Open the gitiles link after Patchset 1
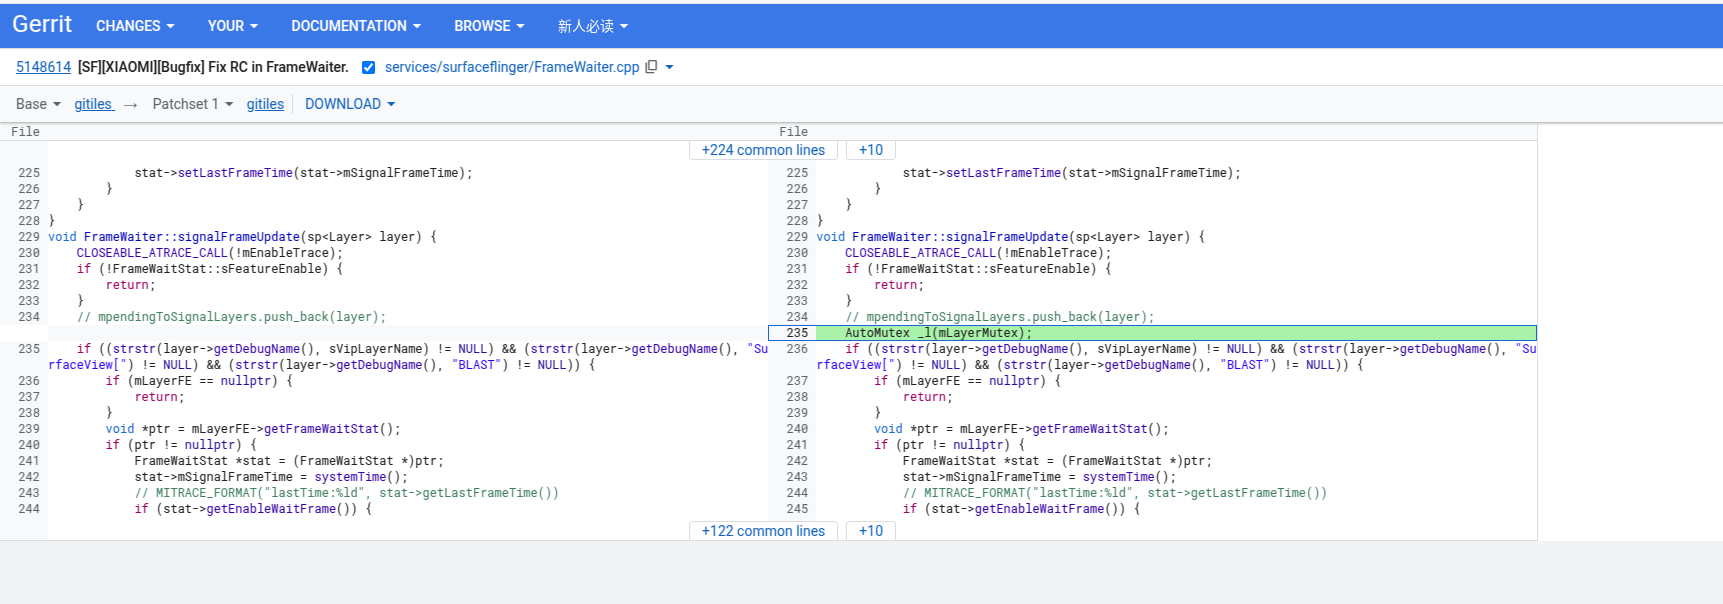1723x604 pixels. tap(265, 104)
